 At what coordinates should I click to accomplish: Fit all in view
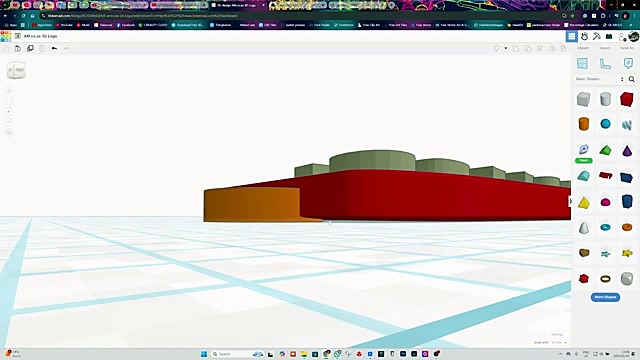[x=9, y=101]
